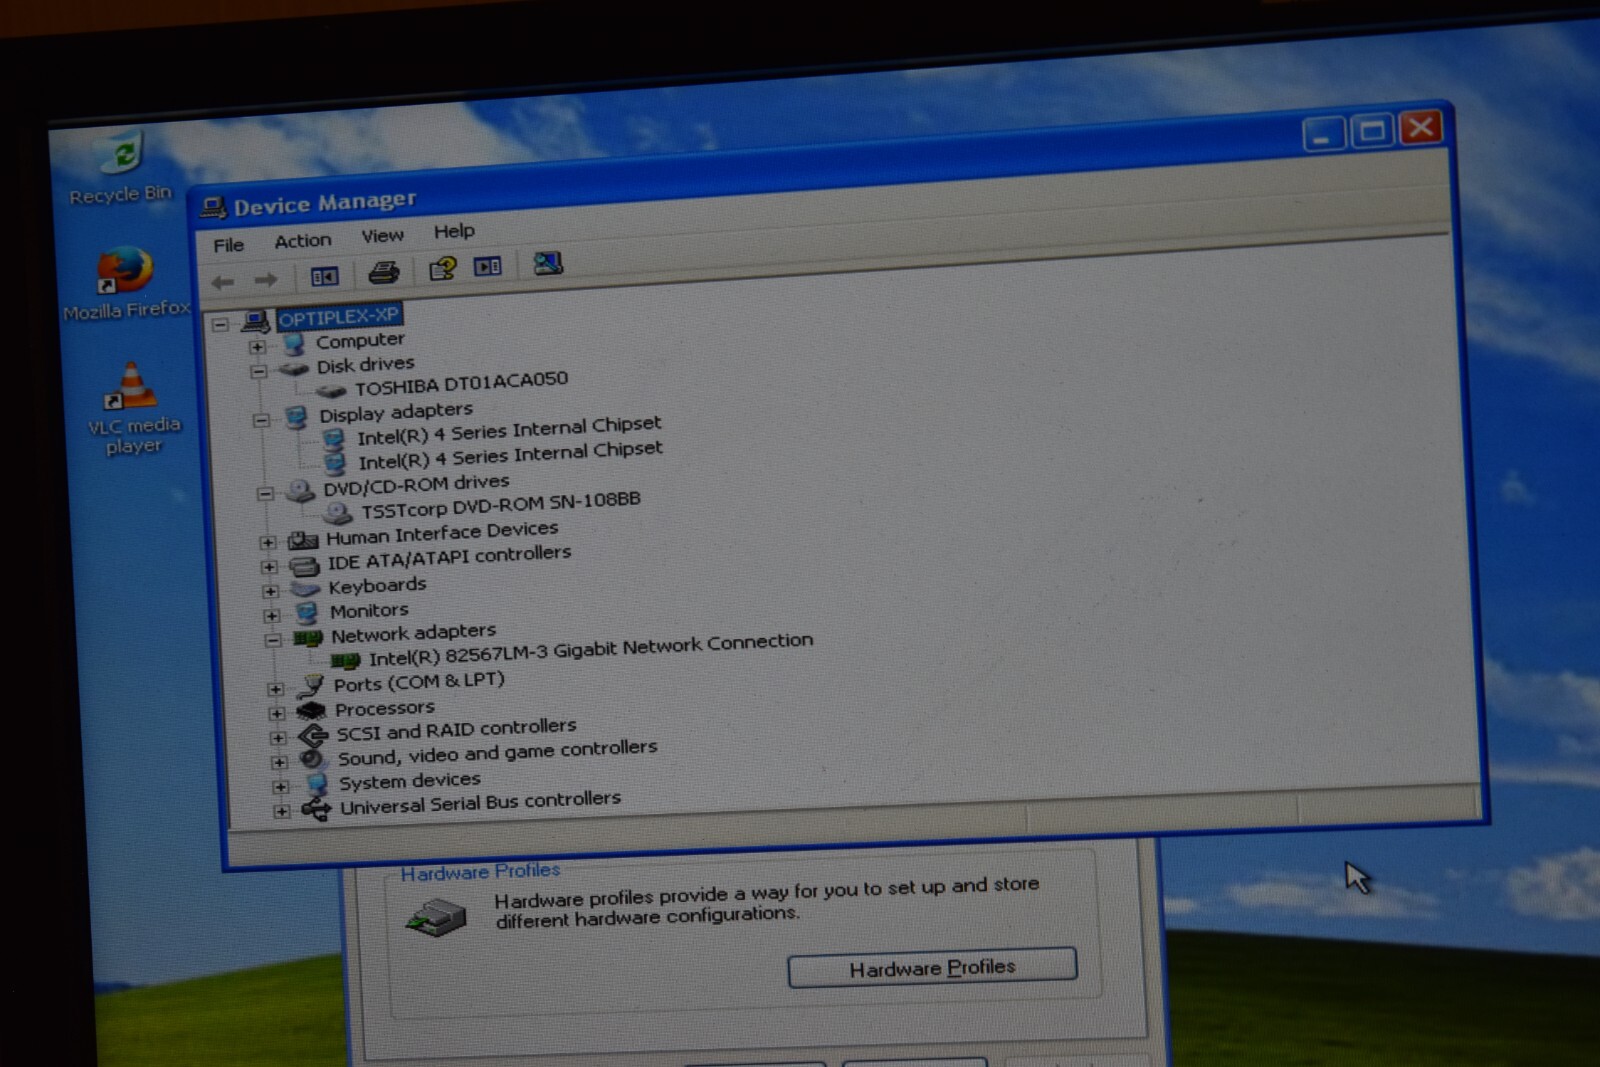Expand the IDE ATA/ATAPI controllers node
1600x1067 pixels.
tap(269, 567)
